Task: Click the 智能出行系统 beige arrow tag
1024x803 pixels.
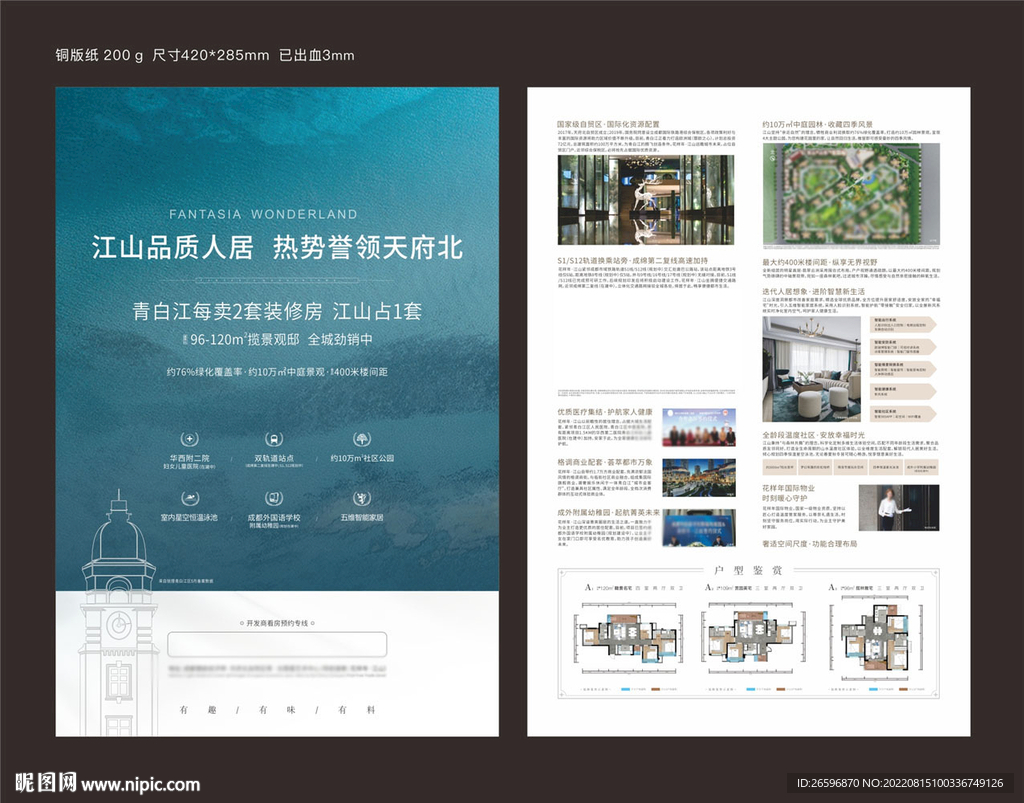Action: [x=904, y=324]
